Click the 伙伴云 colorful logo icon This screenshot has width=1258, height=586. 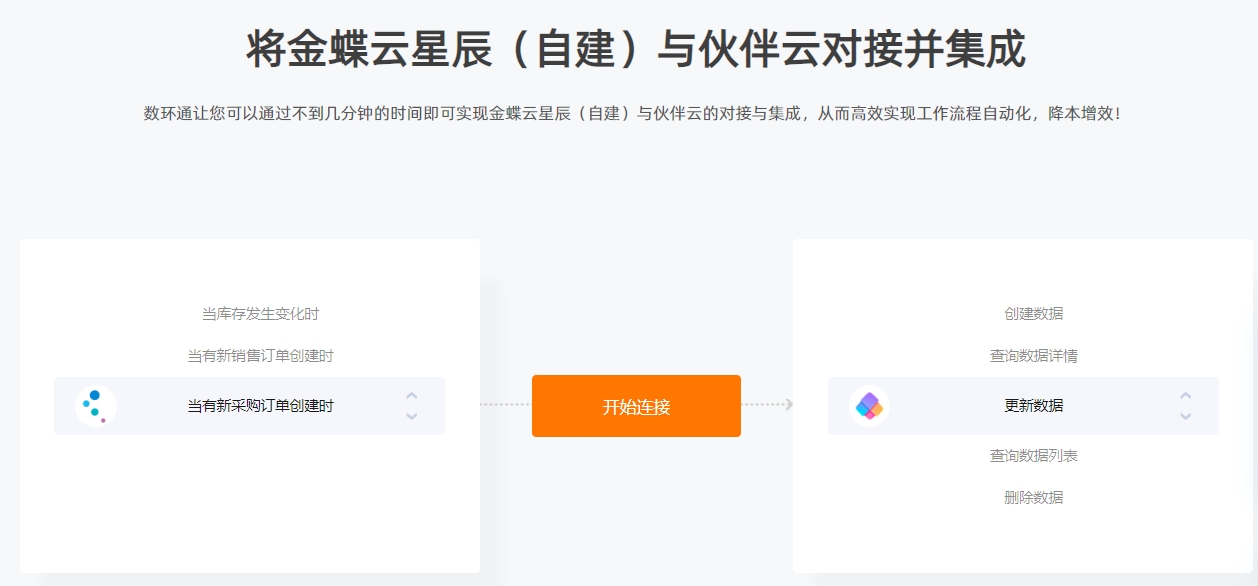[x=869, y=406]
